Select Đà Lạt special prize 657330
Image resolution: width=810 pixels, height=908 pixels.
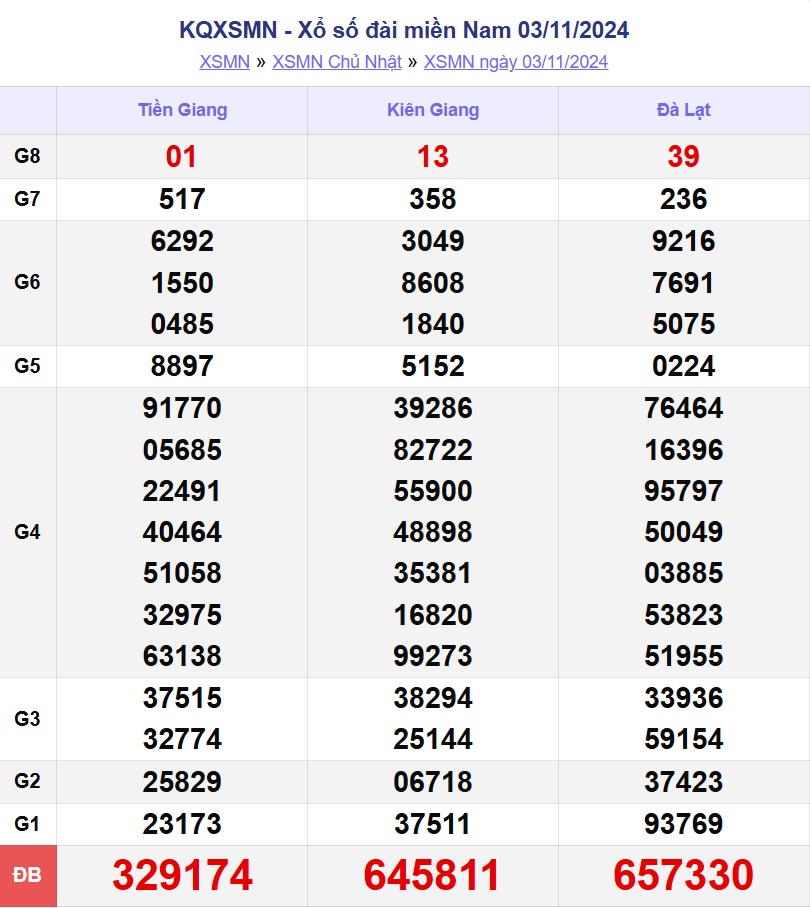pos(684,876)
